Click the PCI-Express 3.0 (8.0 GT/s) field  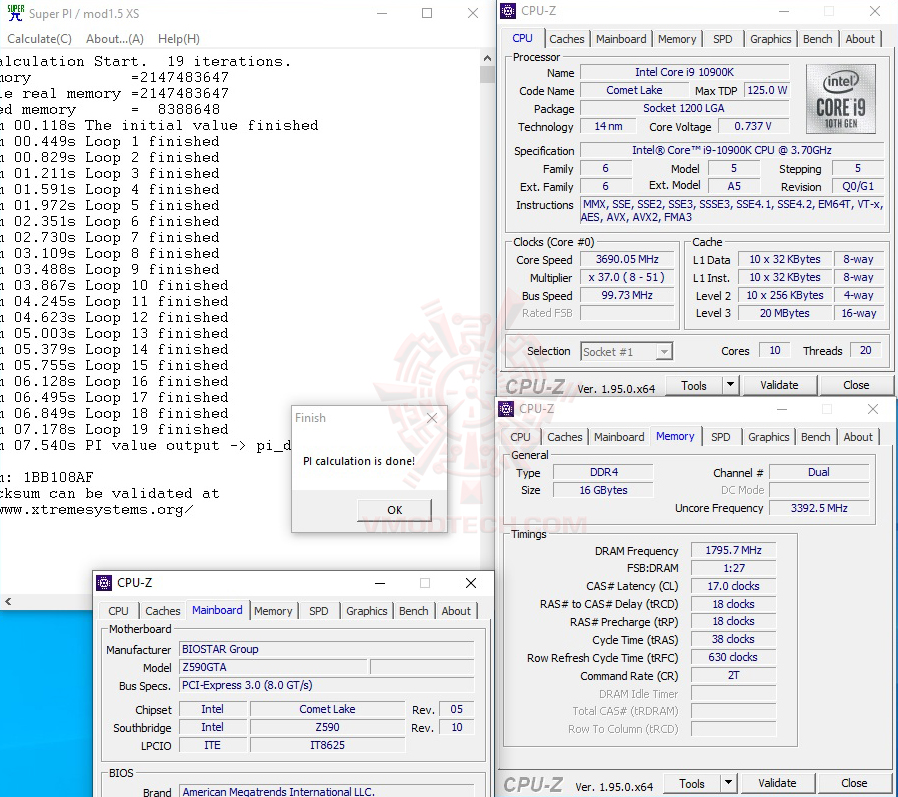(326, 685)
